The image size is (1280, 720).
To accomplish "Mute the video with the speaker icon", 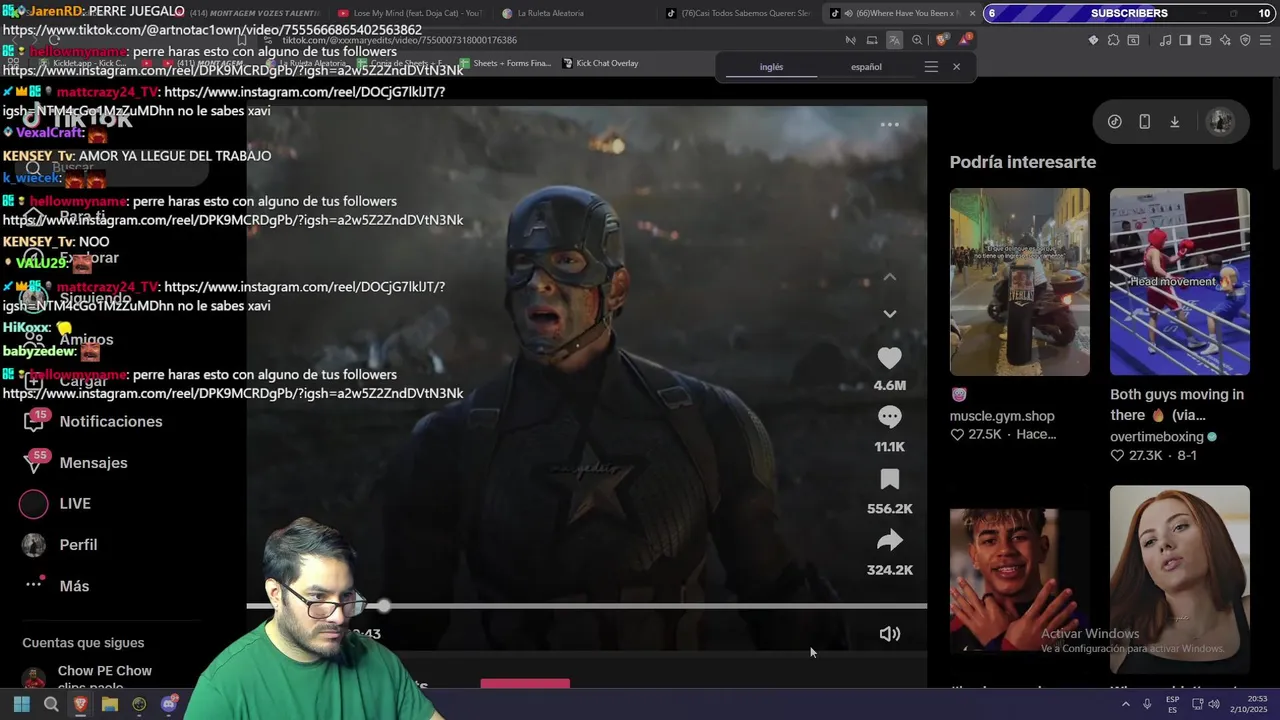I will coord(889,634).
